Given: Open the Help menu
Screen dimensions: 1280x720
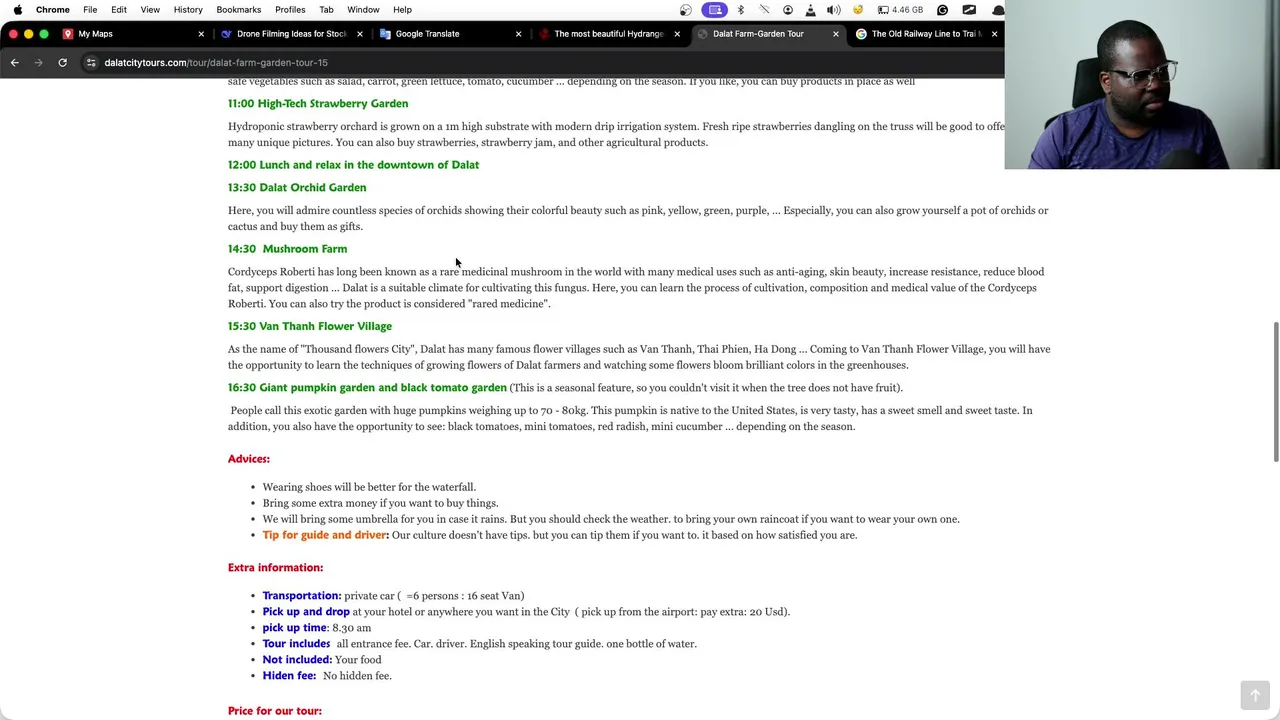Looking at the screenshot, I should [402, 10].
